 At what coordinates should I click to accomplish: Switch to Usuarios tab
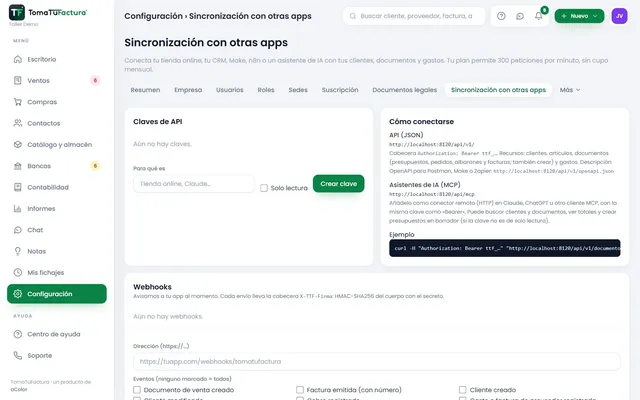tap(229, 90)
